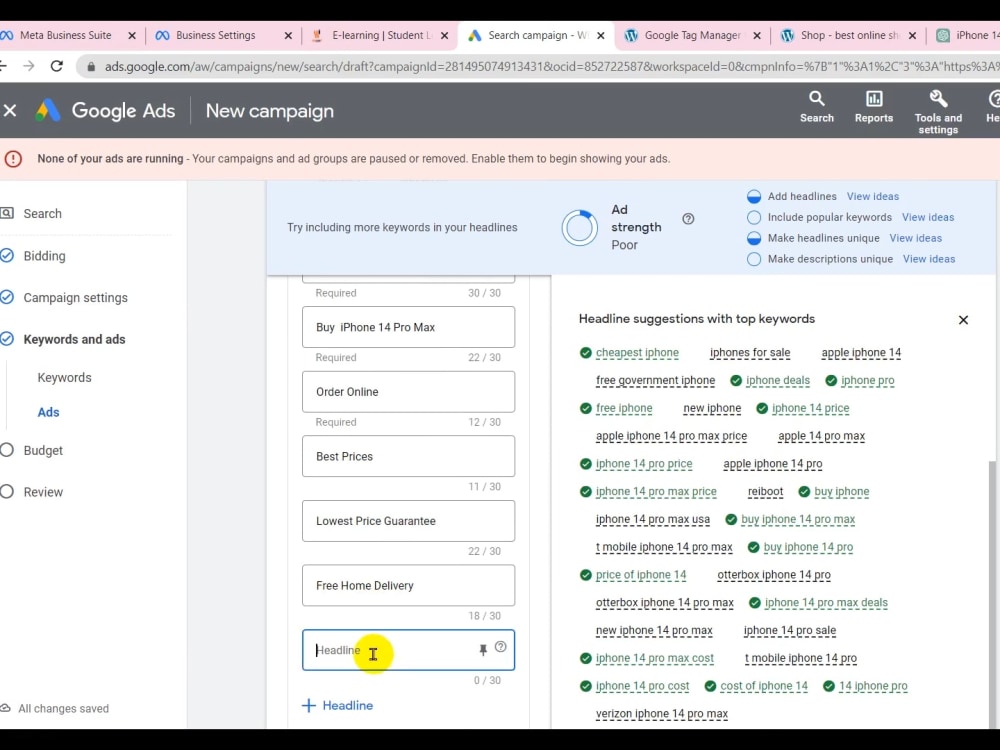Image resolution: width=1000 pixels, height=750 pixels.
Task: Click the Lowest Price Guarantee field
Action: [408, 521]
